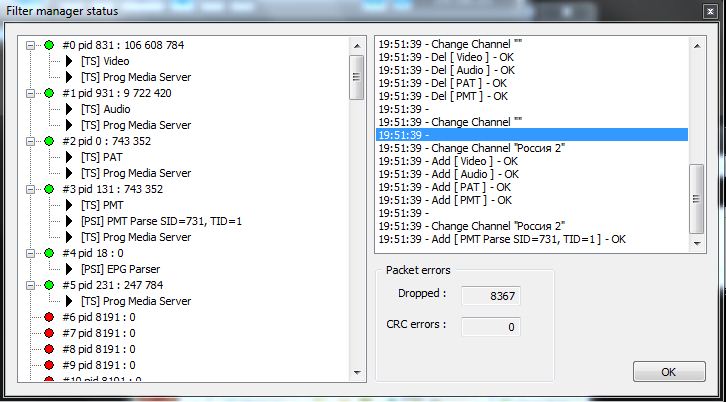Collapse the #0 pid 831 tree node

[31, 45]
